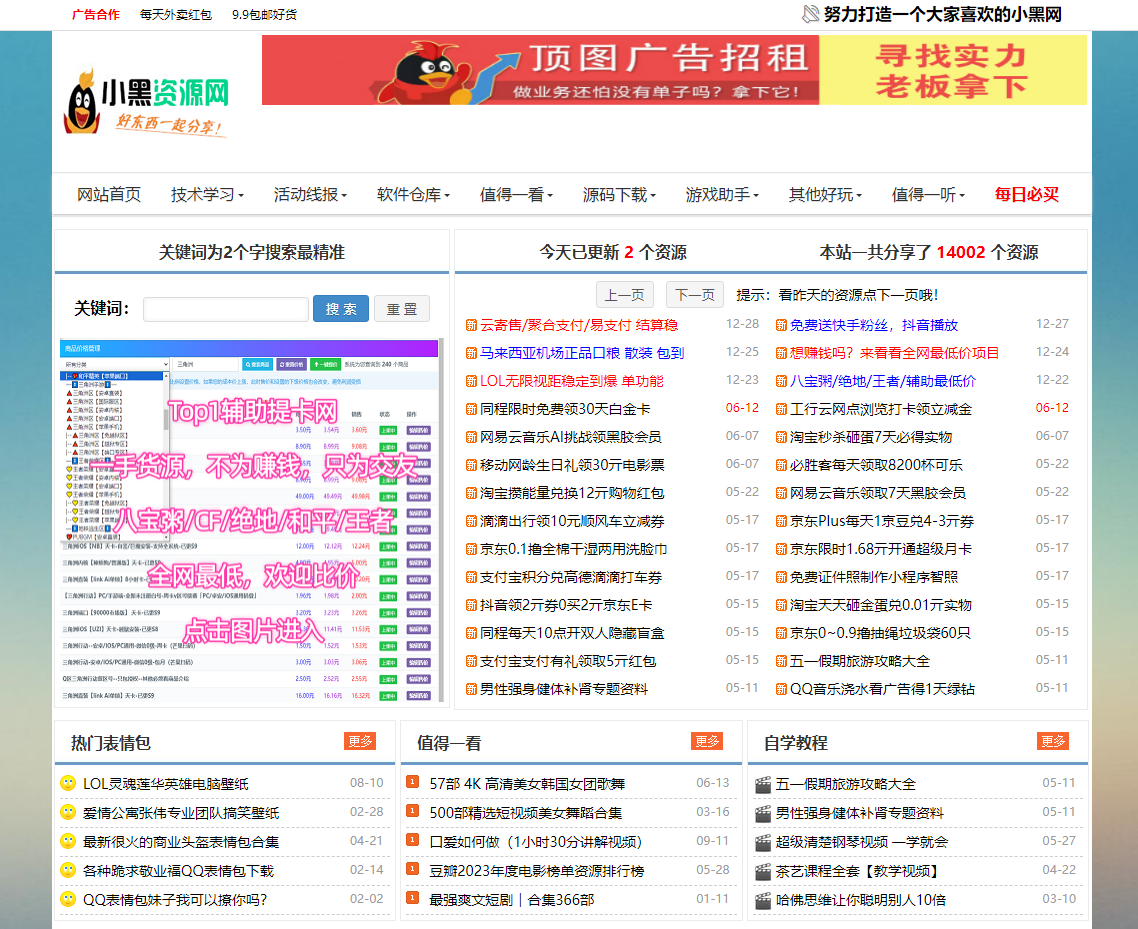This screenshot has height=929, width=1138.
Task: Click the 顶图广告招租 banner image
Action: point(674,70)
